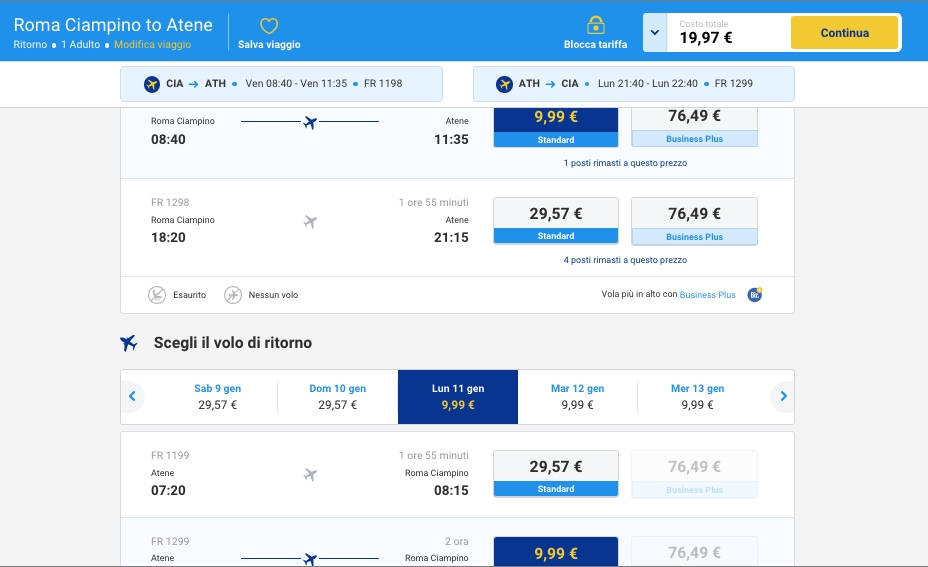Click the Esaurito sold-out legend icon
This screenshot has height=567, width=928.
[157, 295]
